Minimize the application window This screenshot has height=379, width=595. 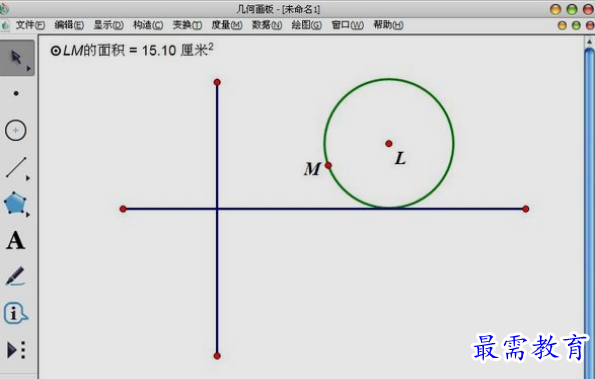coord(556,9)
